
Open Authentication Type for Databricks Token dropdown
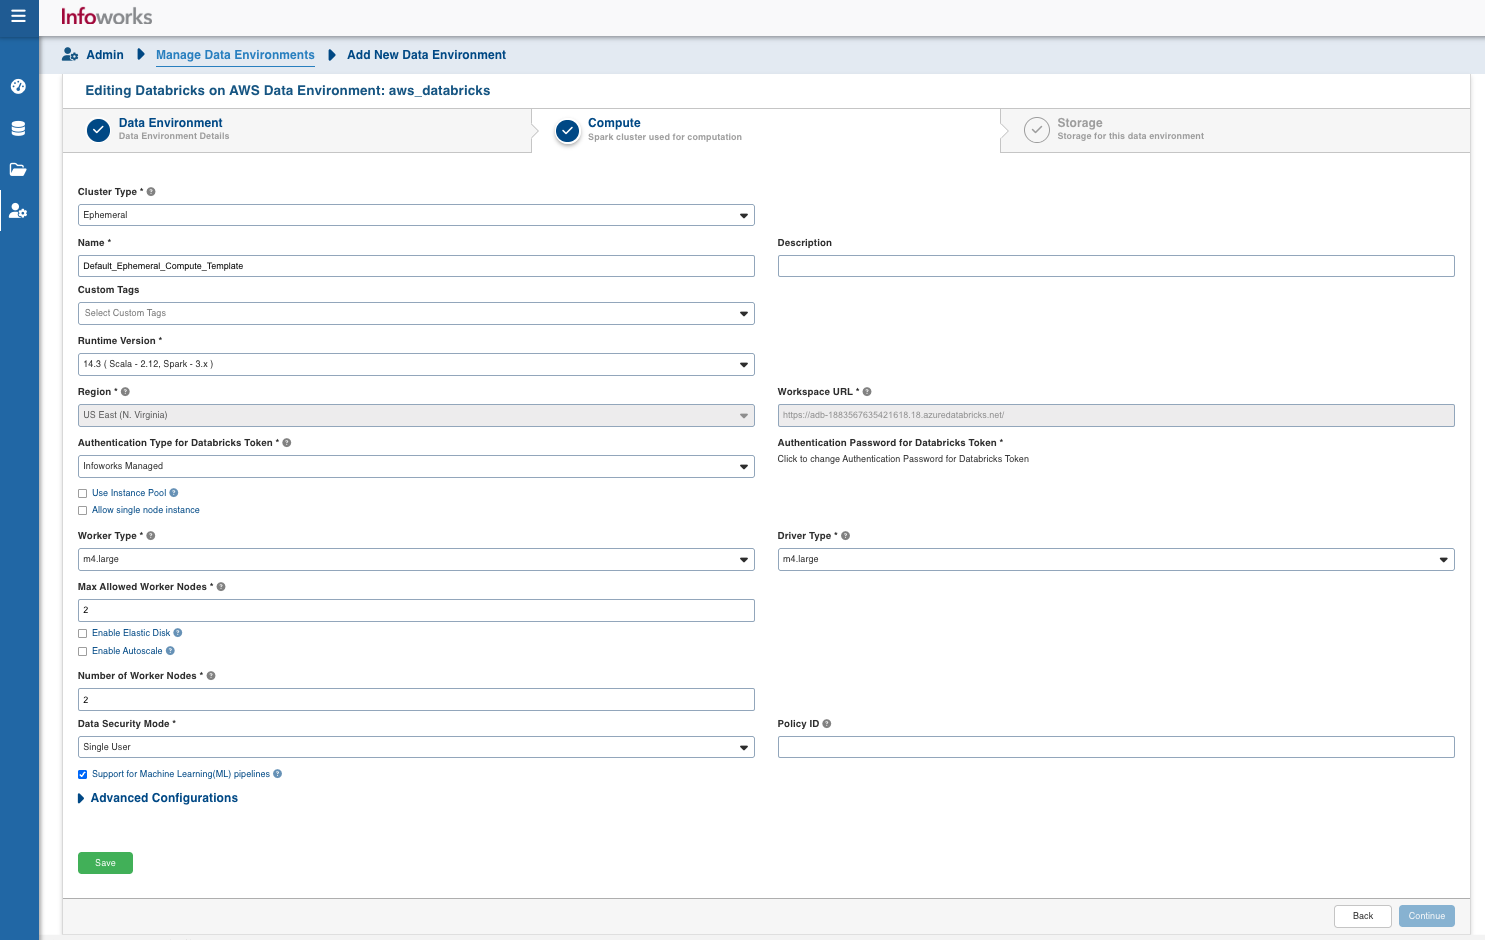coord(416,466)
